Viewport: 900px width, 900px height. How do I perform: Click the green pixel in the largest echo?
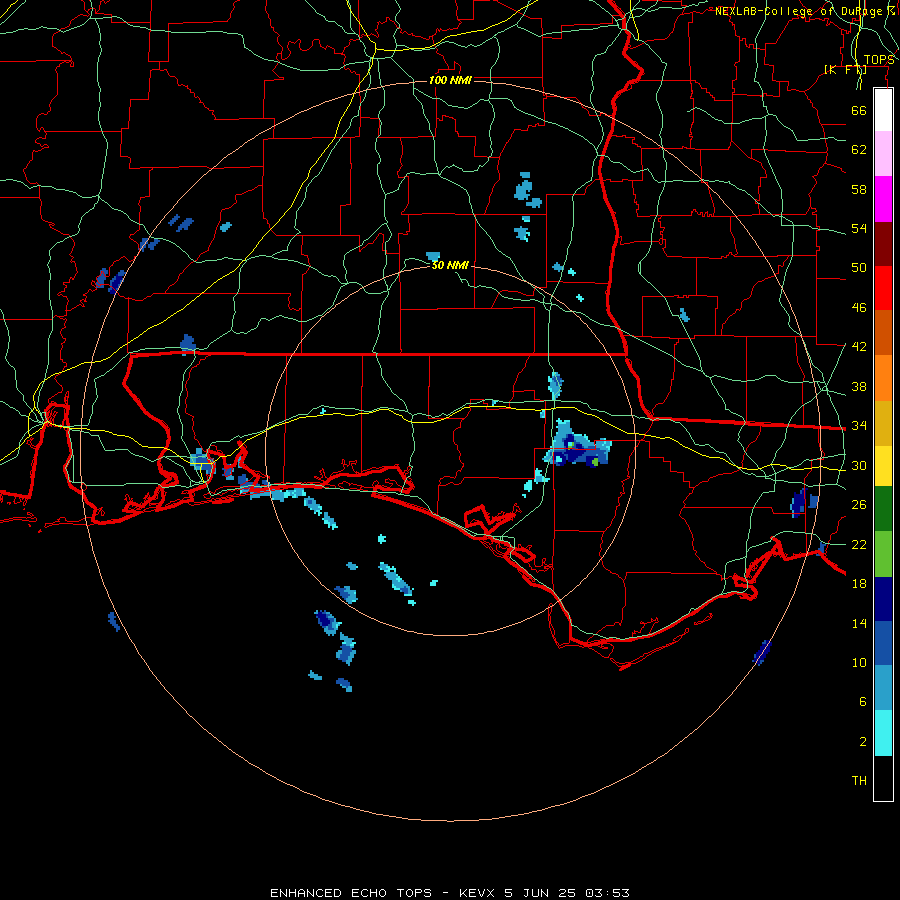pyautogui.click(x=595, y=461)
